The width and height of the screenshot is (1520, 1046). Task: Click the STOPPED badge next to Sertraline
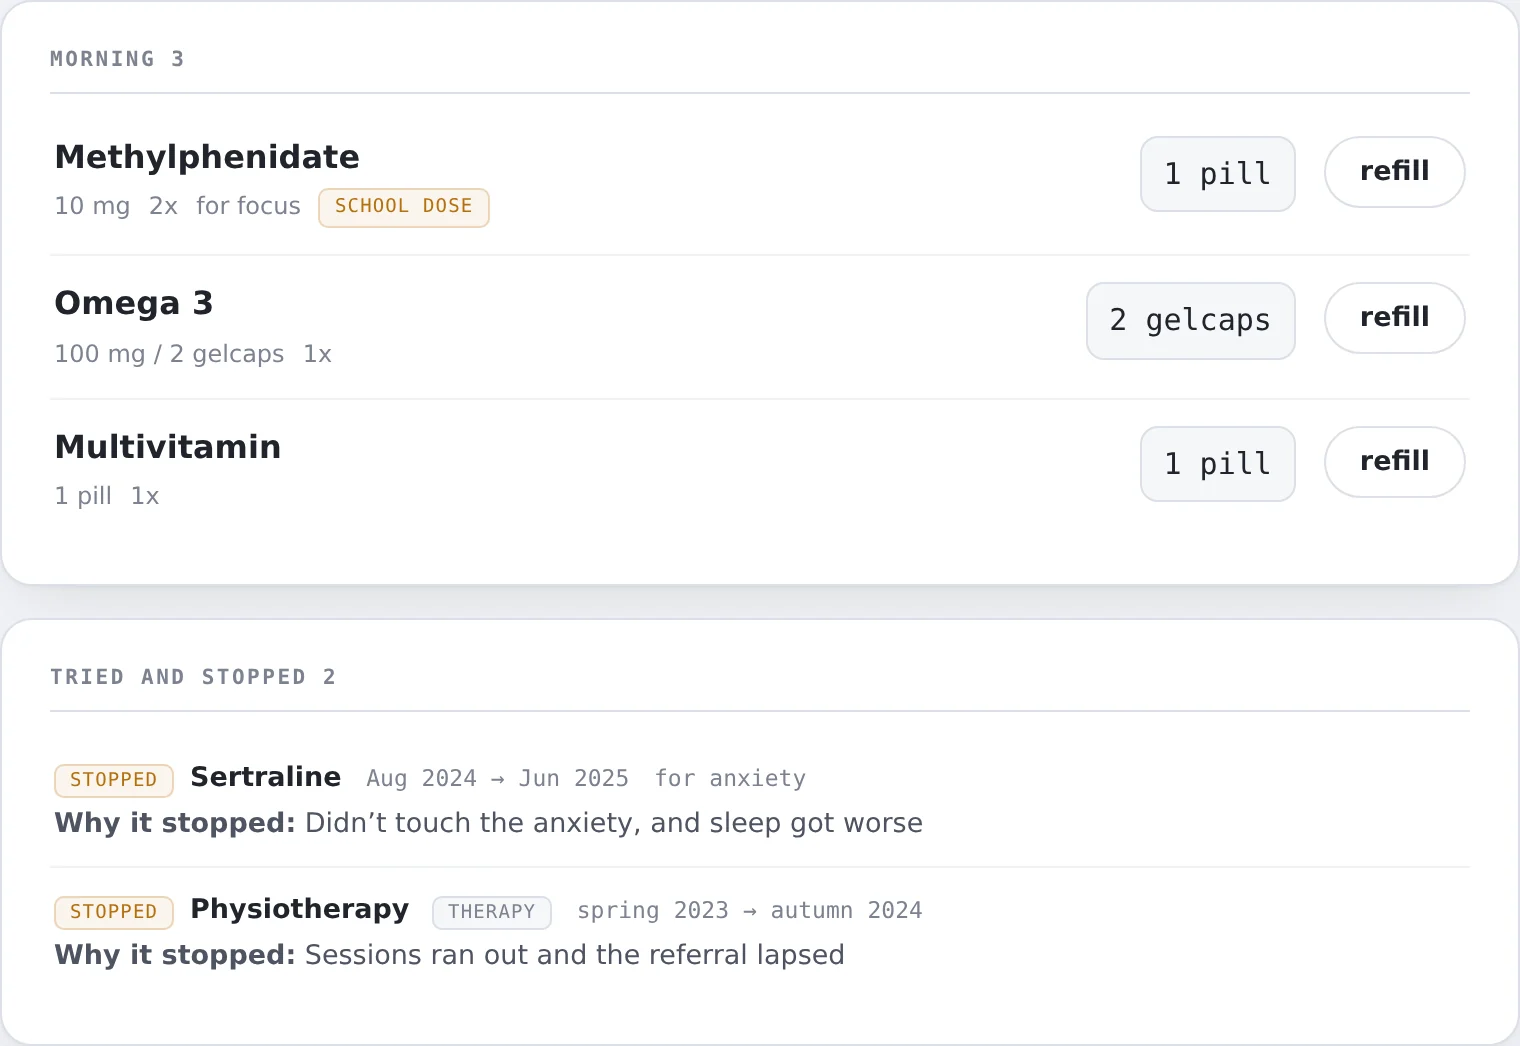pyautogui.click(x=114, y=780)
